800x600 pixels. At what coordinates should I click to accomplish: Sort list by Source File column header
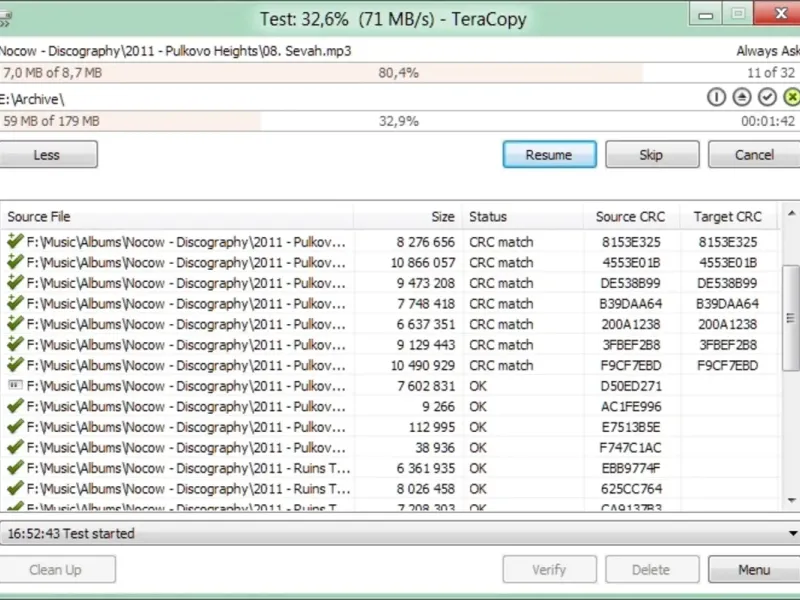[177, 216]
